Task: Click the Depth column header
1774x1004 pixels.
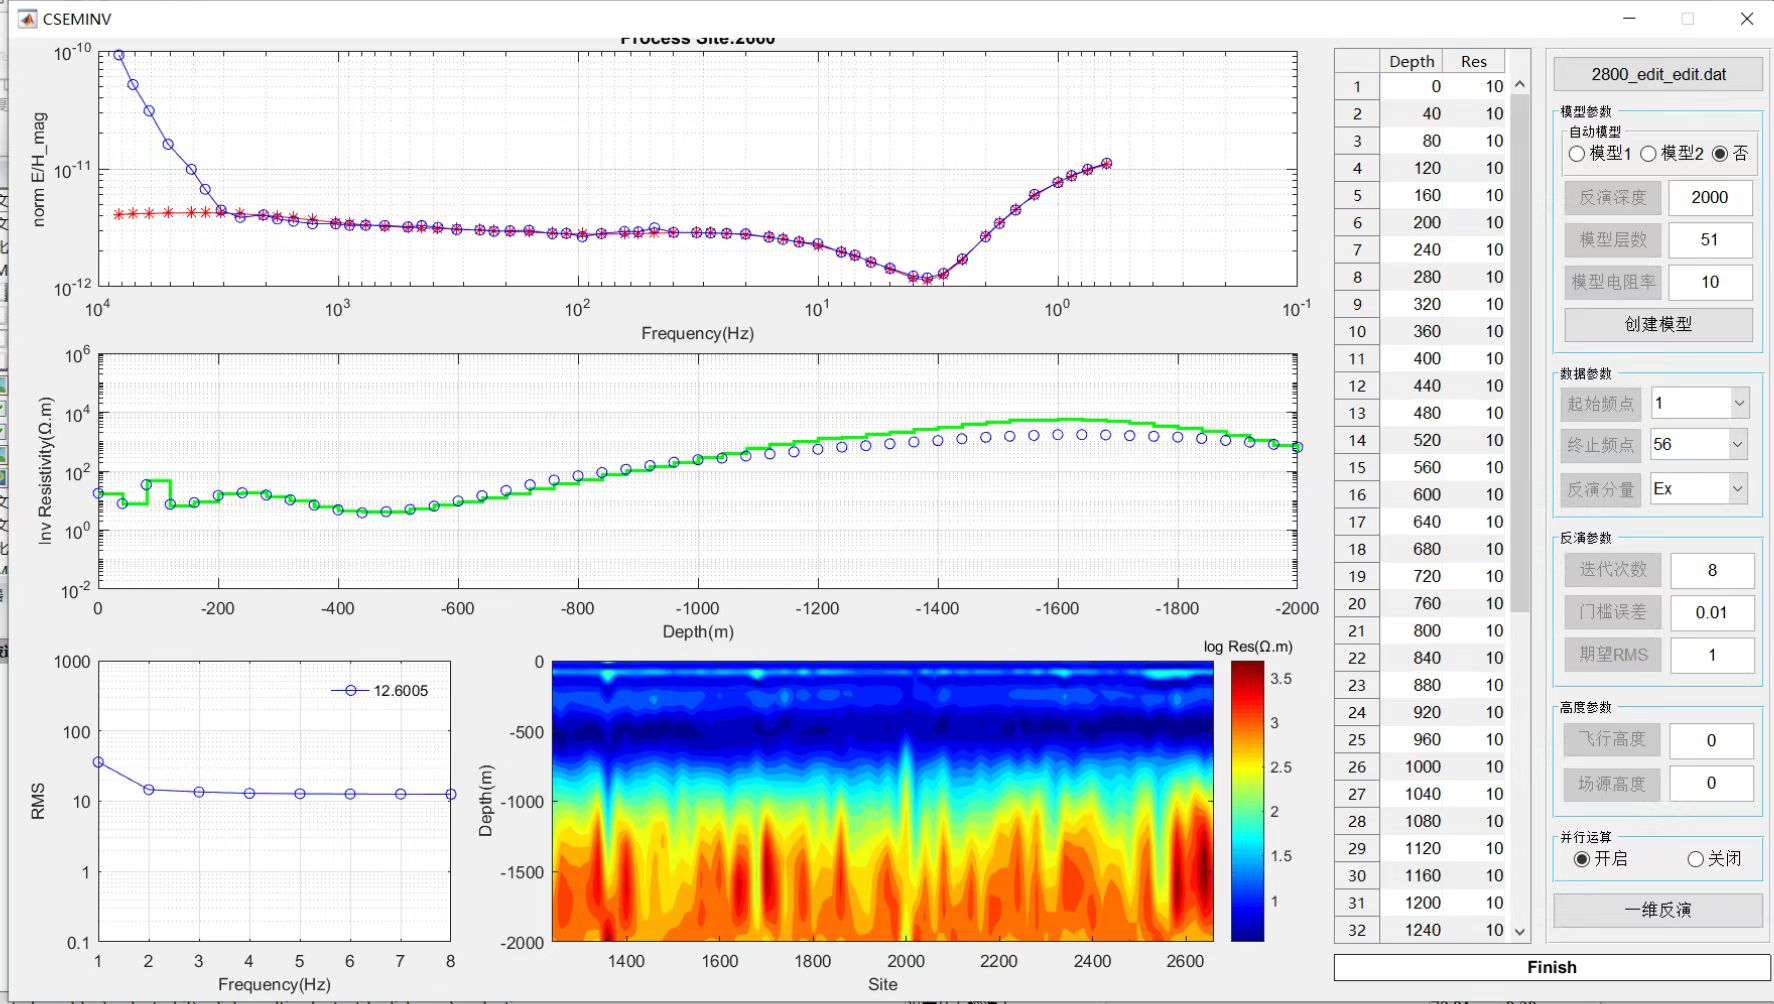Action: point(1411,61)
